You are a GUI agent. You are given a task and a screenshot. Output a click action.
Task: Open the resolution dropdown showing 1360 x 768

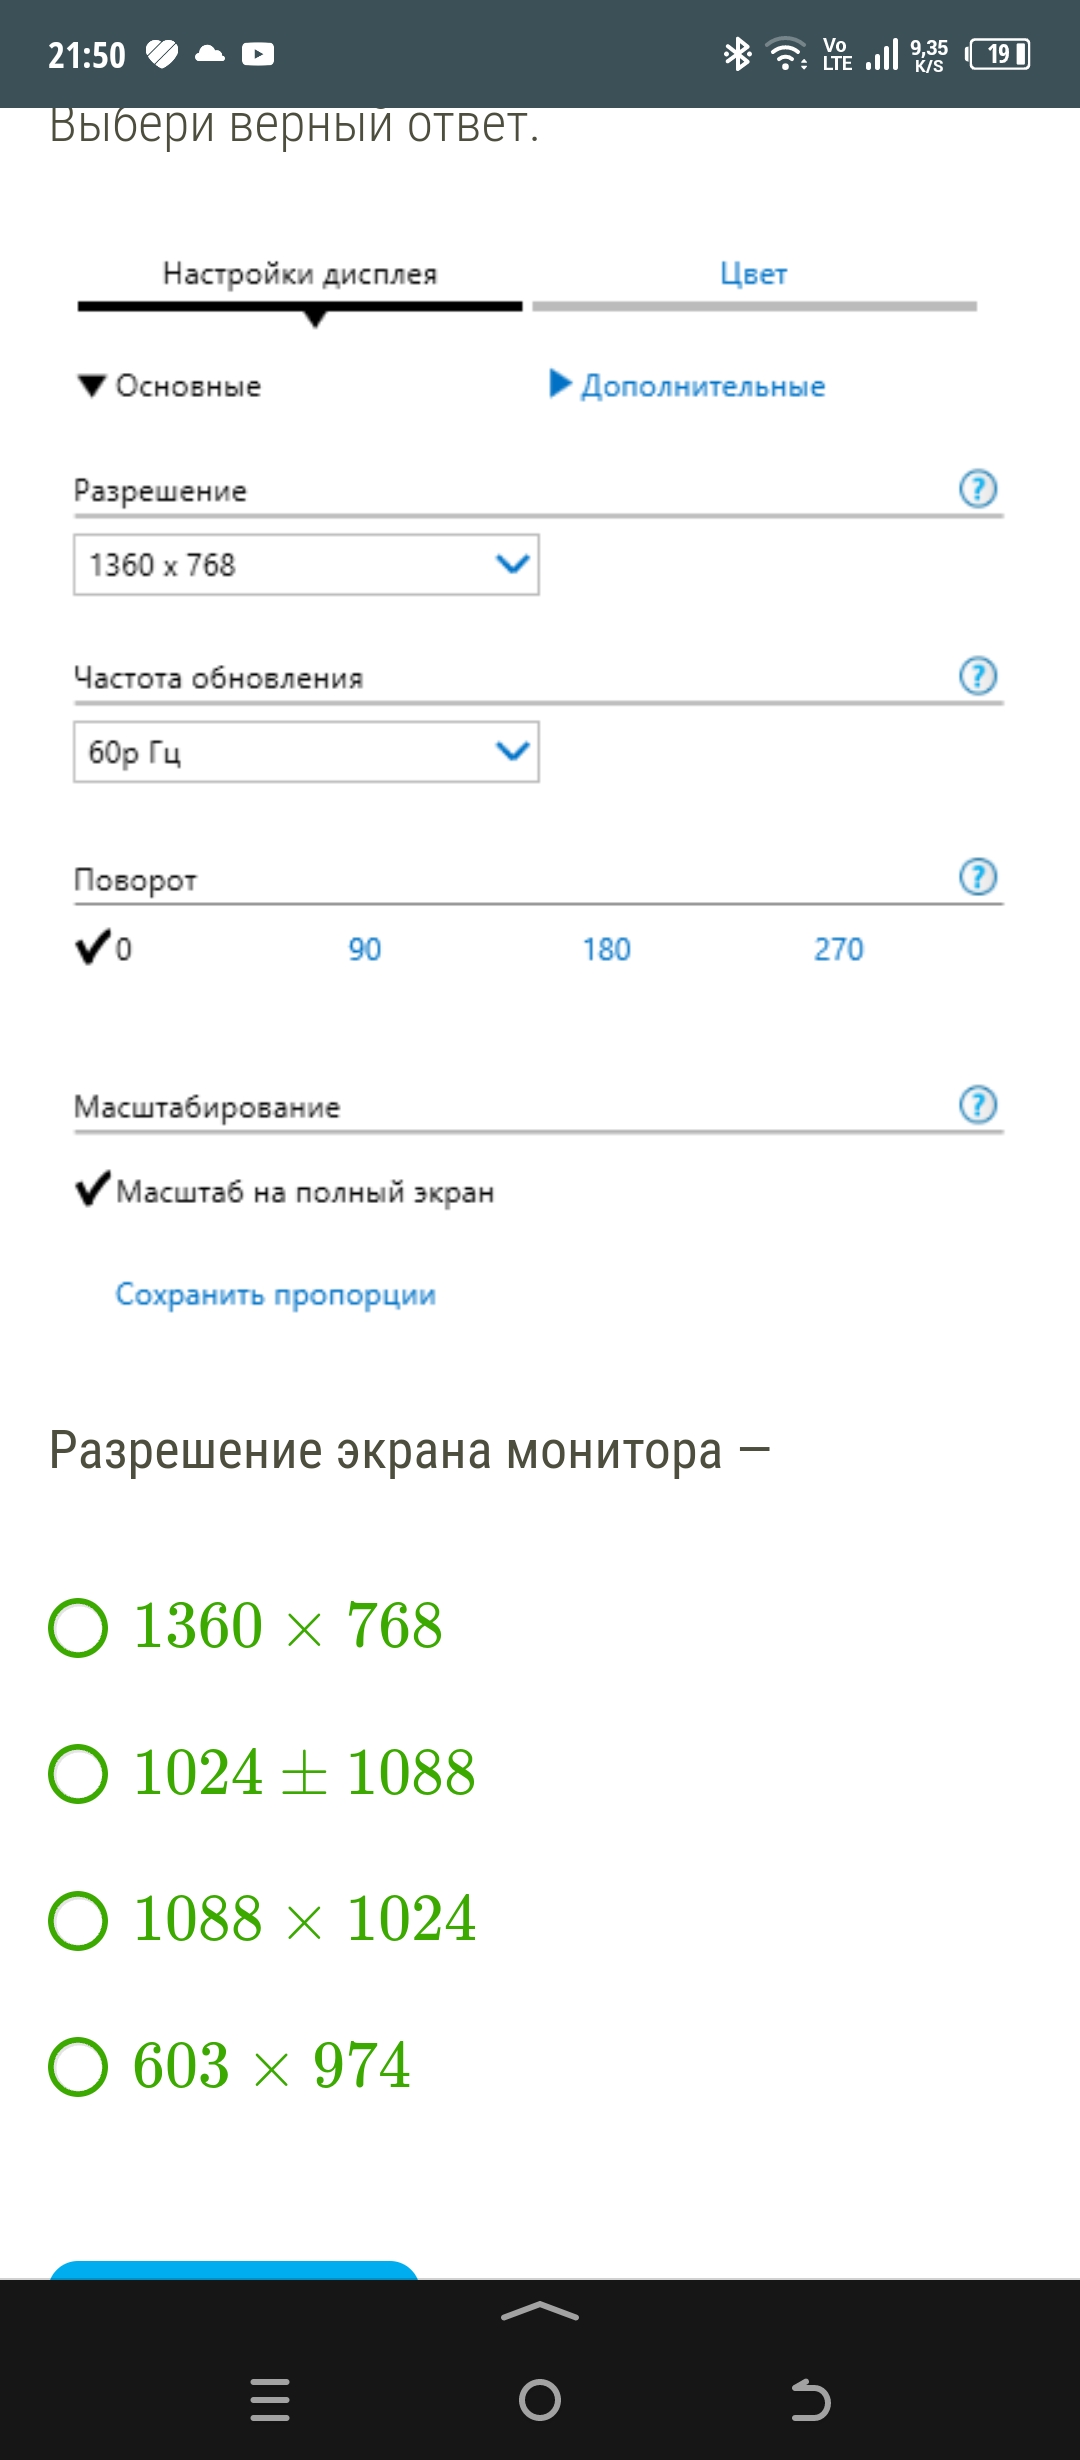(306, 565)
